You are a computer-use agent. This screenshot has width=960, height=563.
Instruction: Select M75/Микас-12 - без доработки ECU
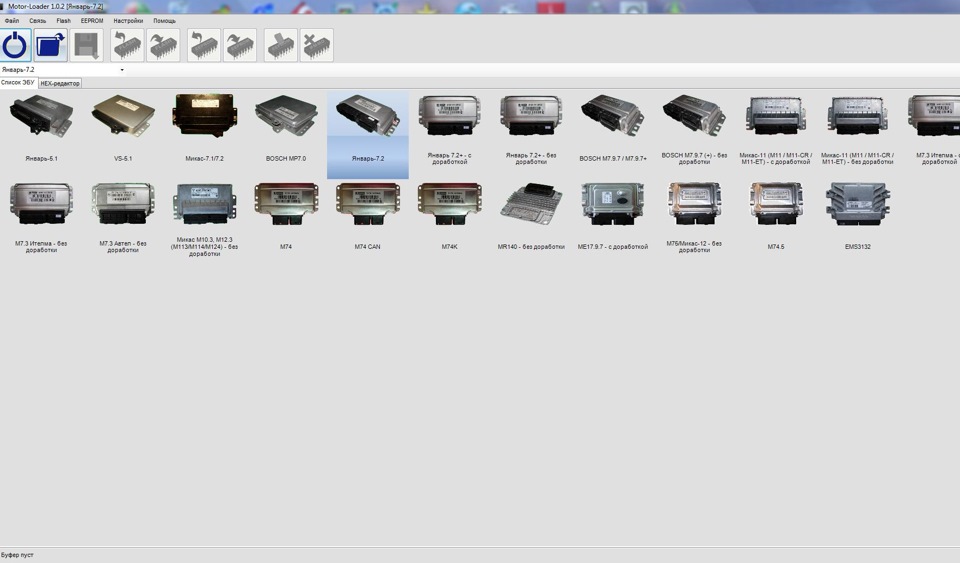click(x=694, y=217)
